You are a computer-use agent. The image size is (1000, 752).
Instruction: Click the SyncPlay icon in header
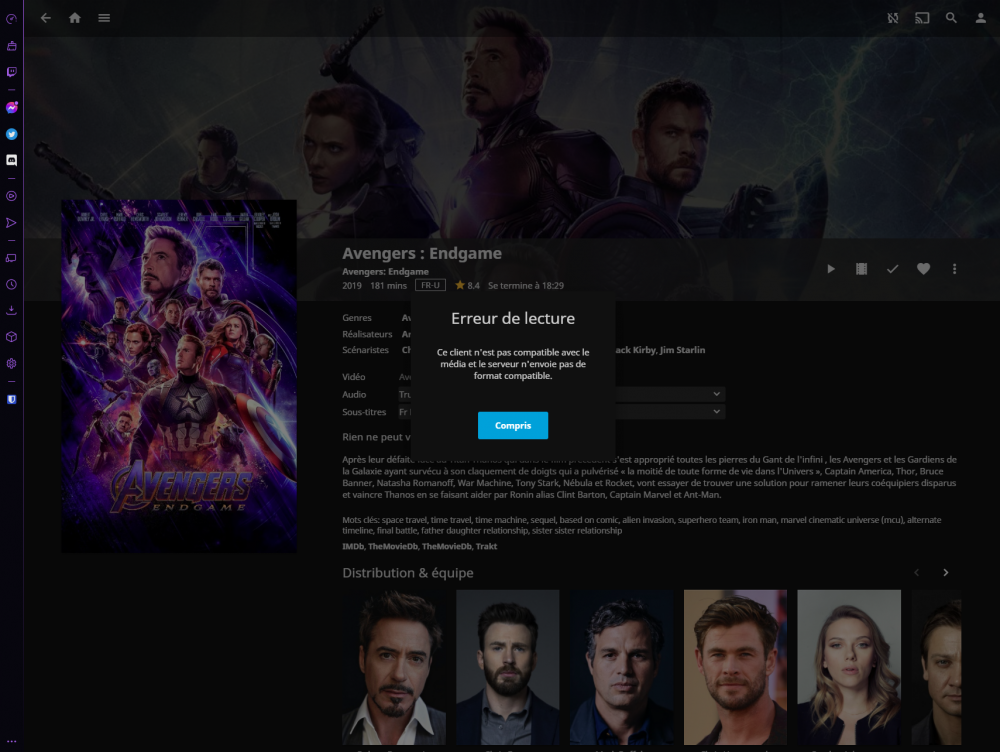tap(893, 18)
